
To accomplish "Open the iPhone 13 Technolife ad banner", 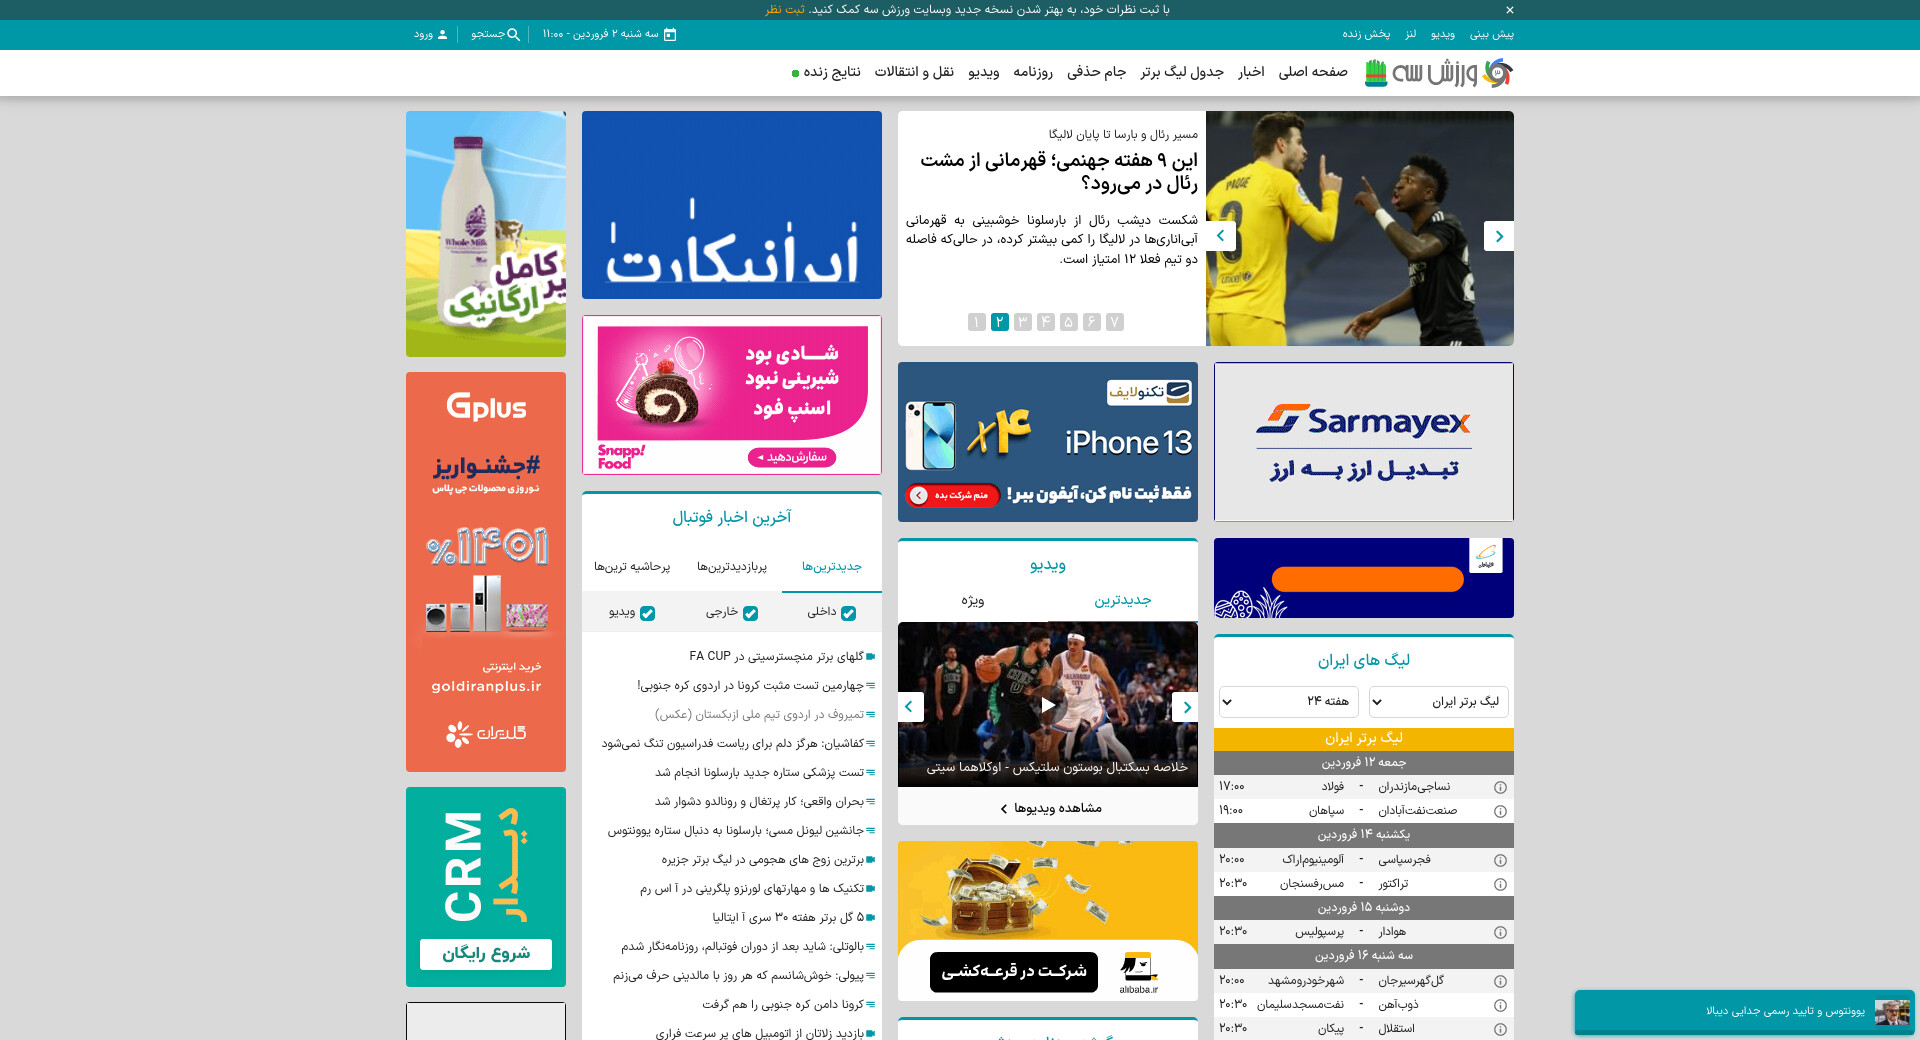I will coord(1048,442).
